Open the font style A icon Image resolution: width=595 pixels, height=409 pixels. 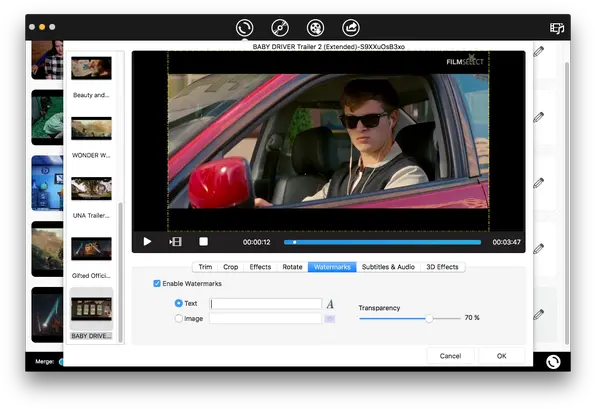[x=330, y=304]
